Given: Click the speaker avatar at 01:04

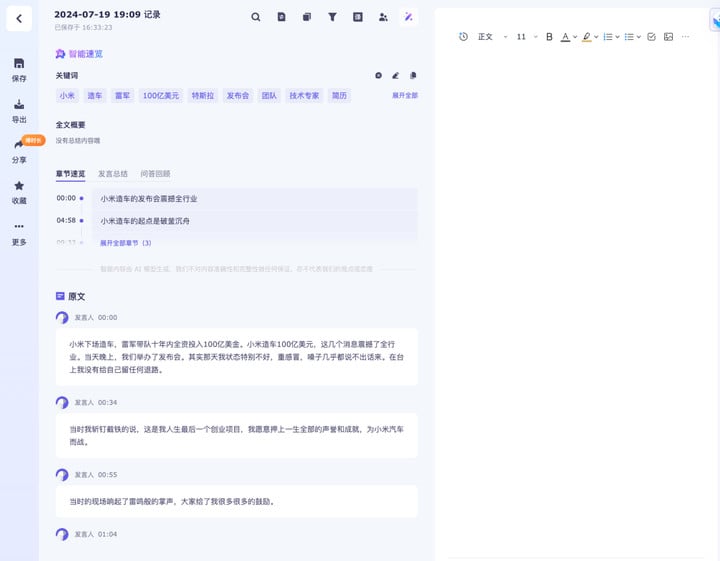Looking at the screenshot, I should click(62, 534).
